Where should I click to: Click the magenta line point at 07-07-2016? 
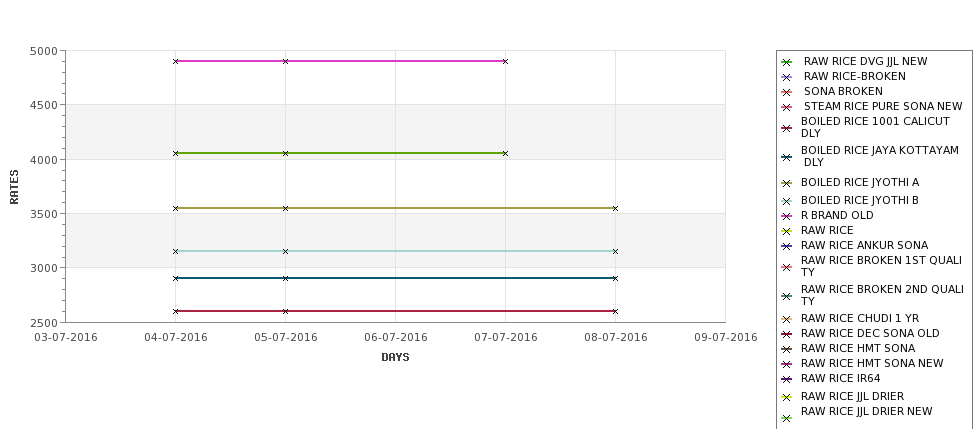click(x=505, y=61)
